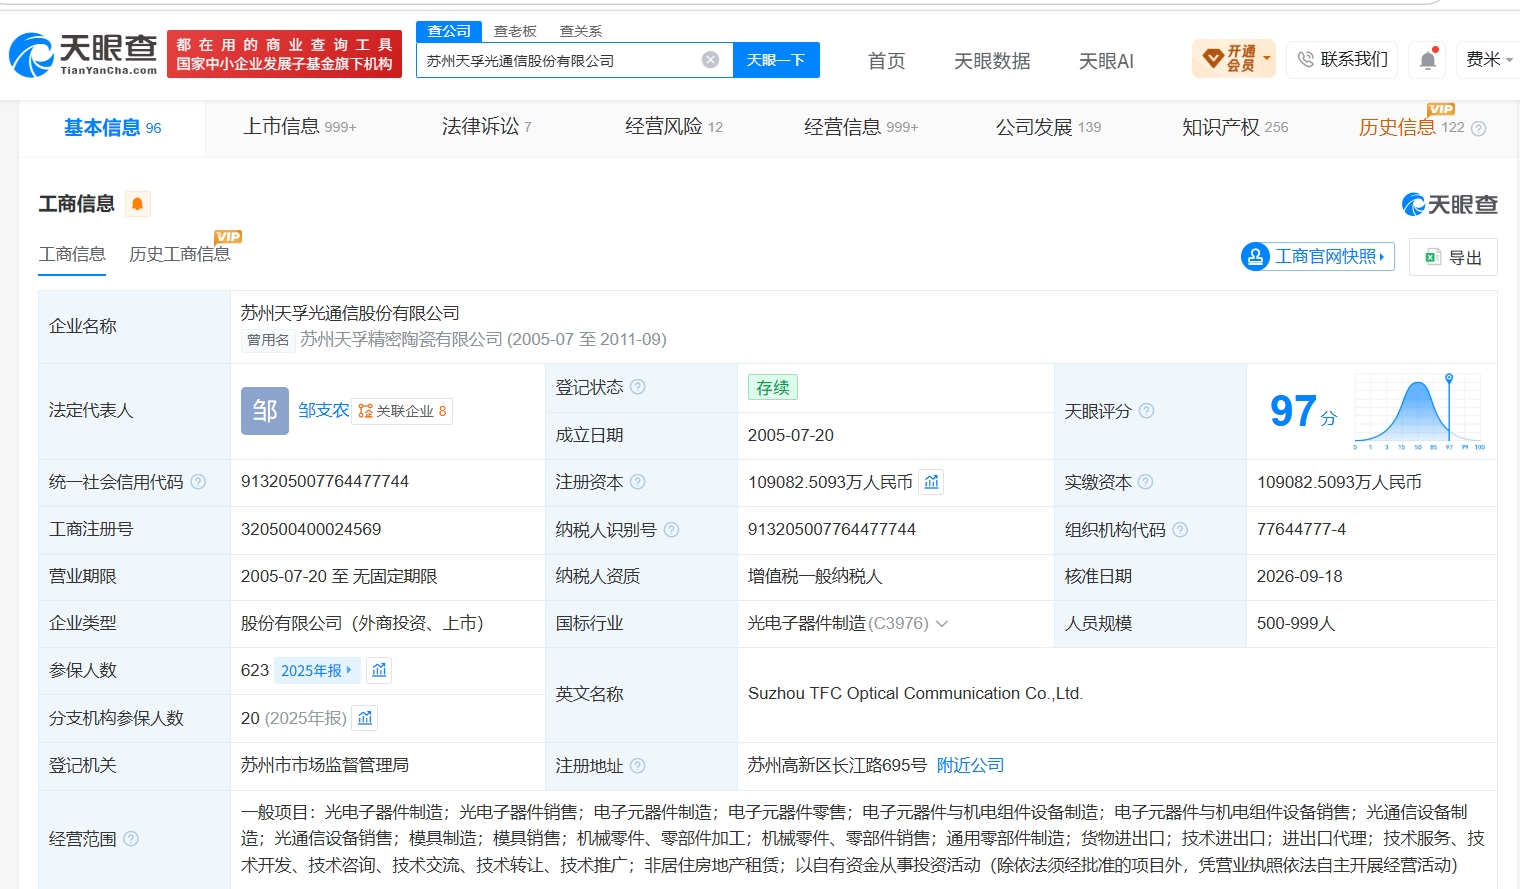Image resolution: width=1520 pixels, height=889 pixels.
Task: Open the 公司发展 tab
Action: click(x=1048, y=127)
